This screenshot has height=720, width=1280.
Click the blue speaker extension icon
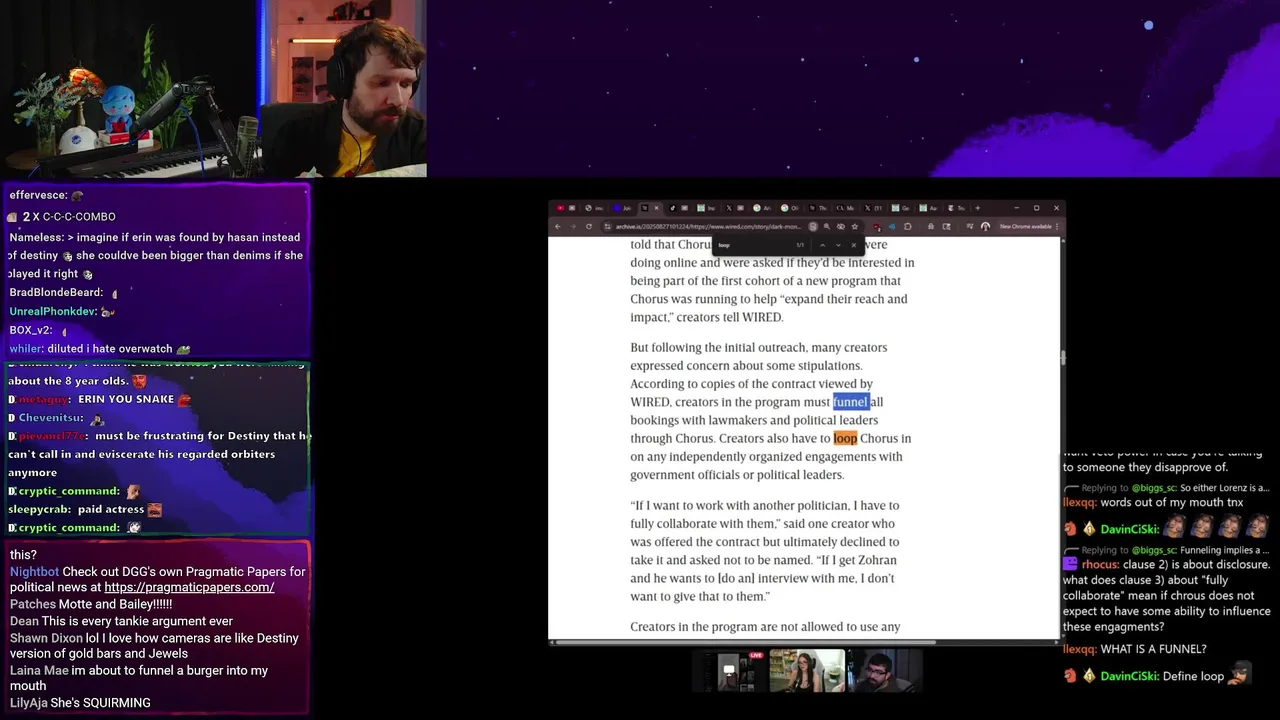coord(892,226)
